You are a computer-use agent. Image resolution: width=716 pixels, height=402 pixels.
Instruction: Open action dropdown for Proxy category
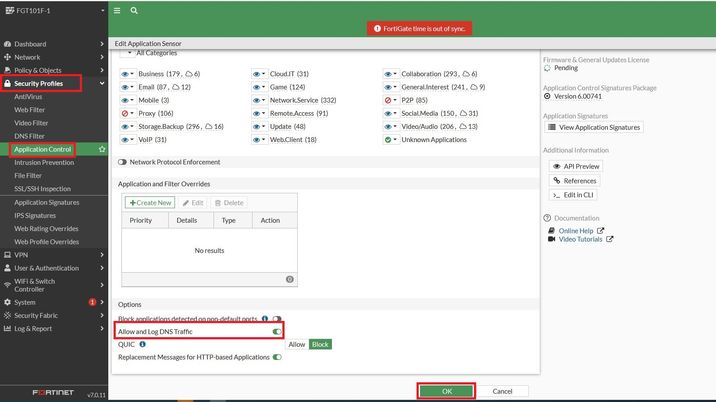pyautogui.click(x=127, y=113)
